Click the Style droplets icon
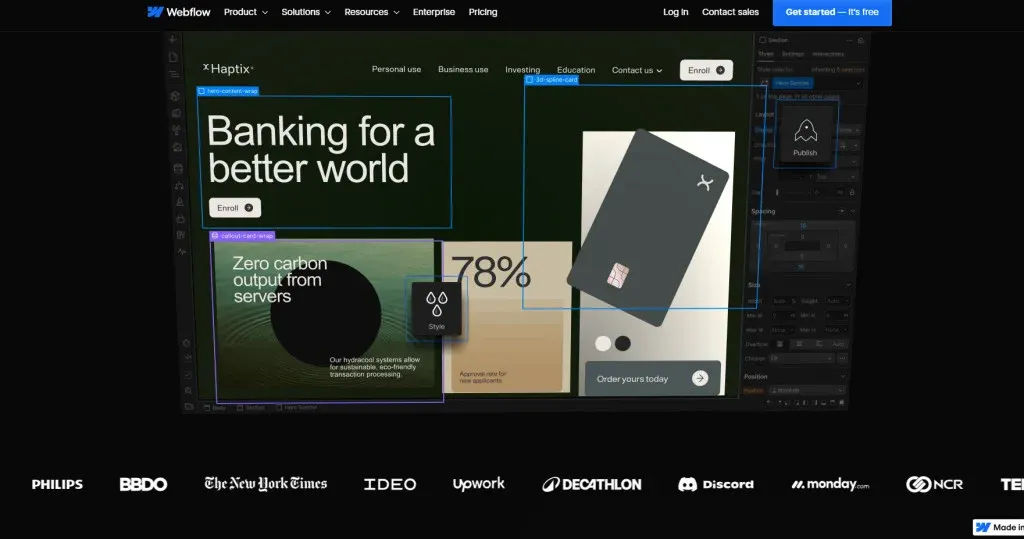1024x539 pixels. coord(436,304)
